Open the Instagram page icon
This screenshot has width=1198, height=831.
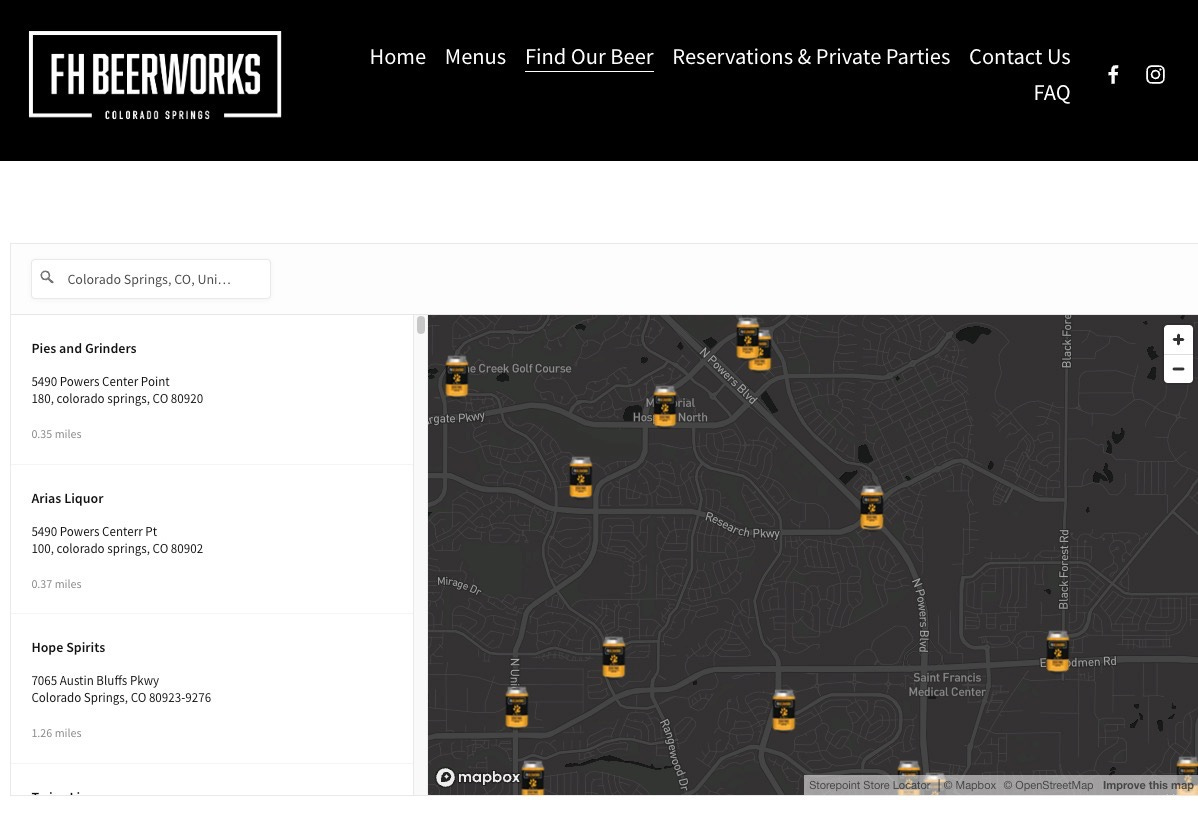pos(1155,74)
